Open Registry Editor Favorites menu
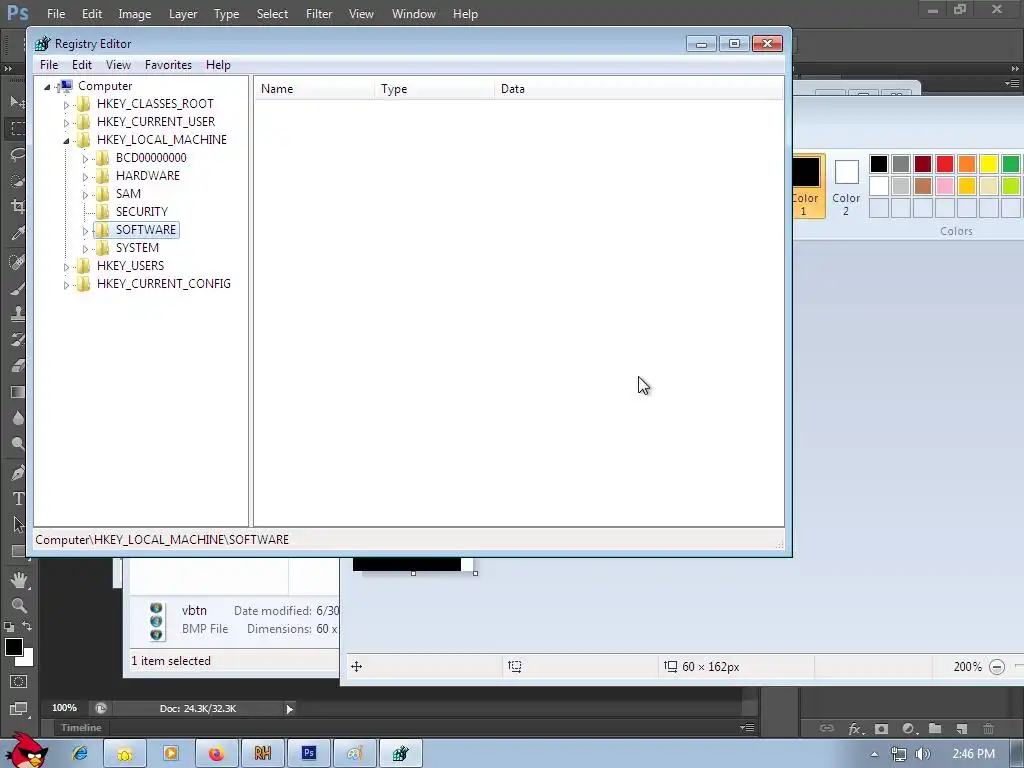The image size is (1024, 768). pyautogui.click(x=168, y=65)
